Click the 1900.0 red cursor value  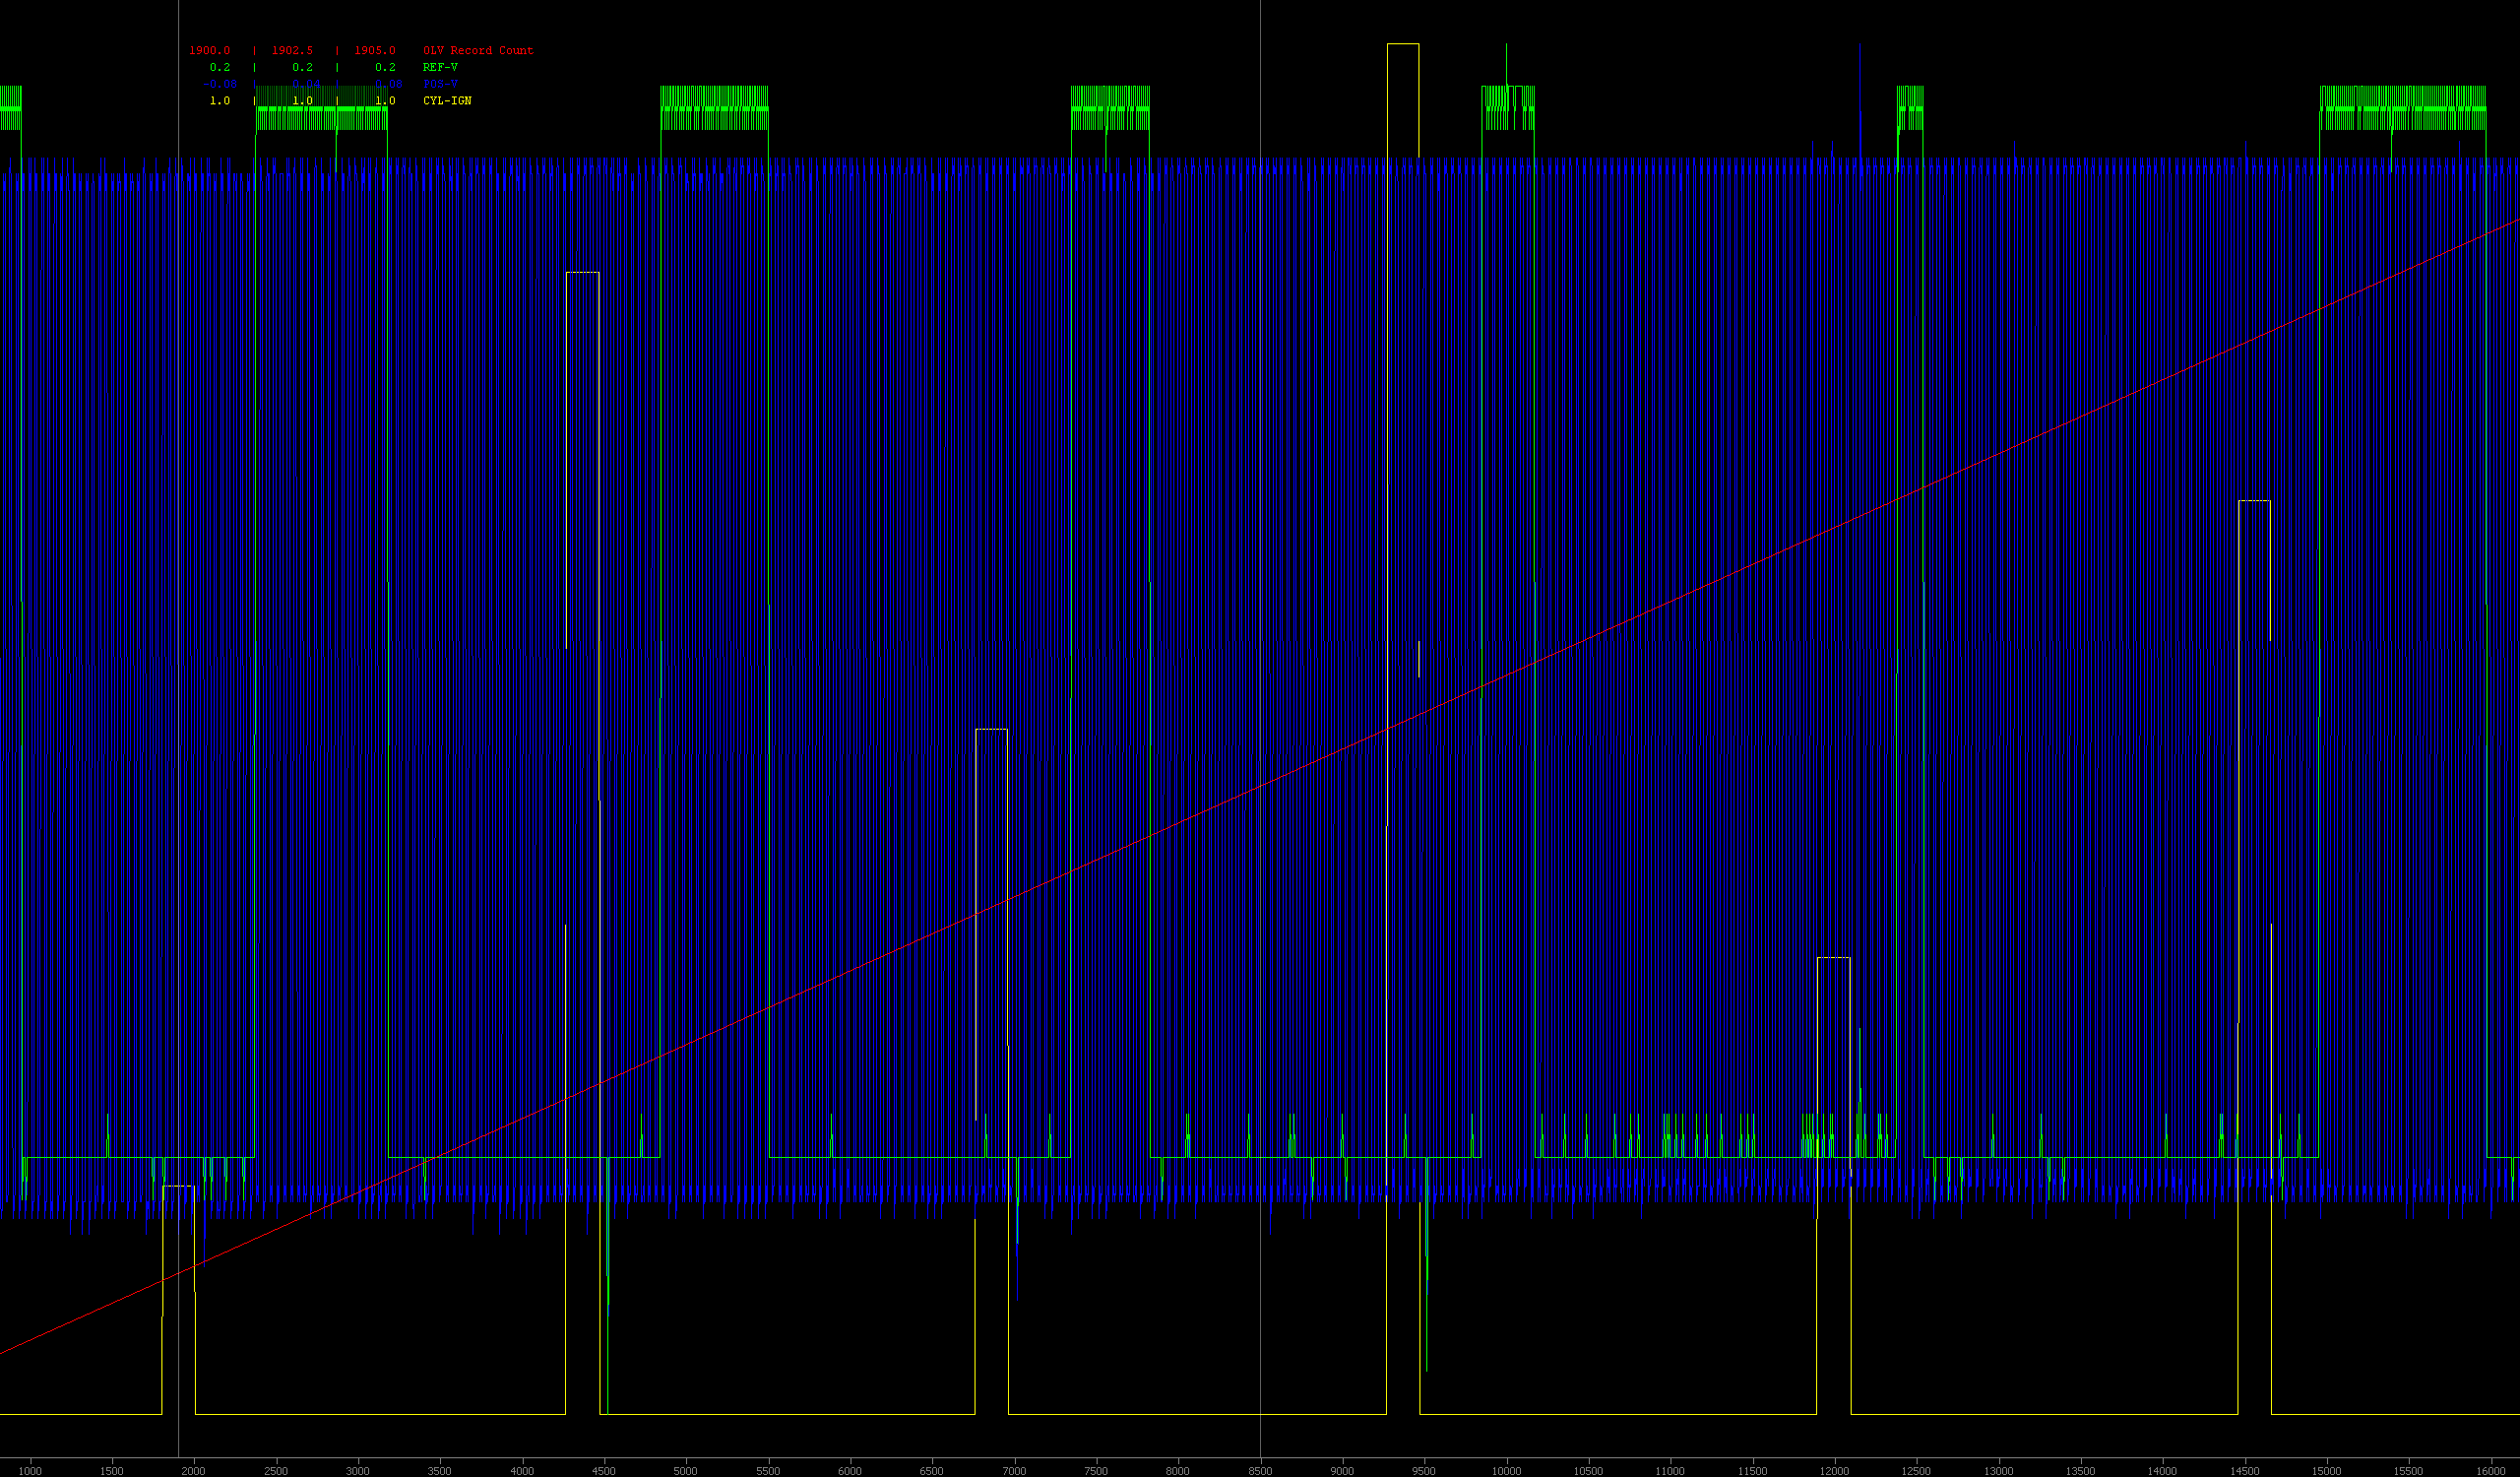(x=209, y=50)
